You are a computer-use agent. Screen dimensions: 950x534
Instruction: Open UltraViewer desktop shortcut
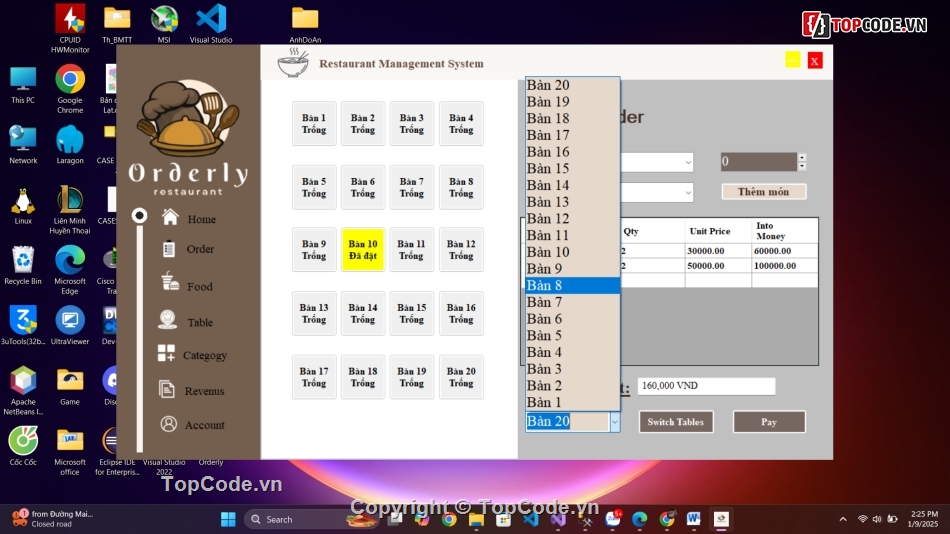tap(70, 325)
